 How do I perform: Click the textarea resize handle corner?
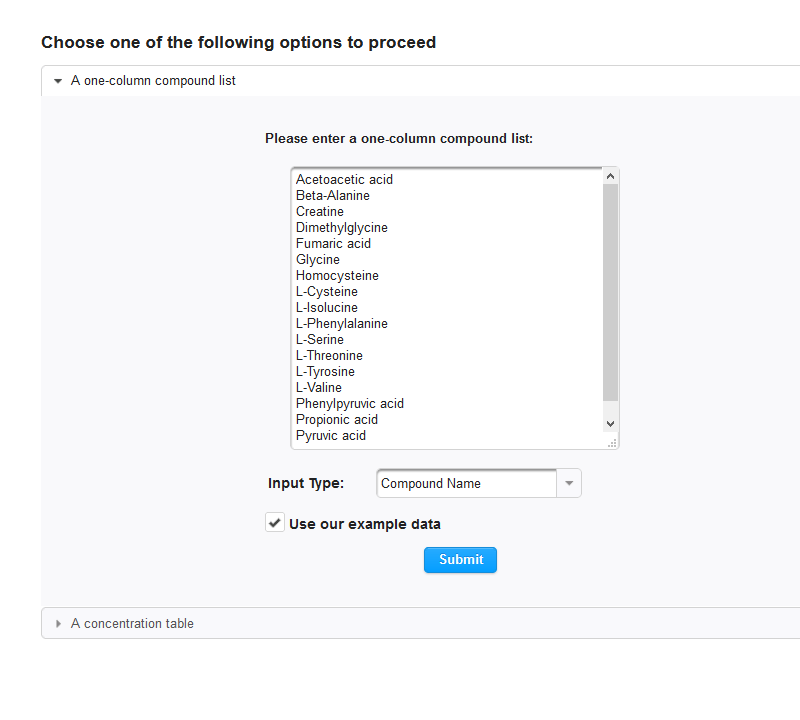coord(612,442)
